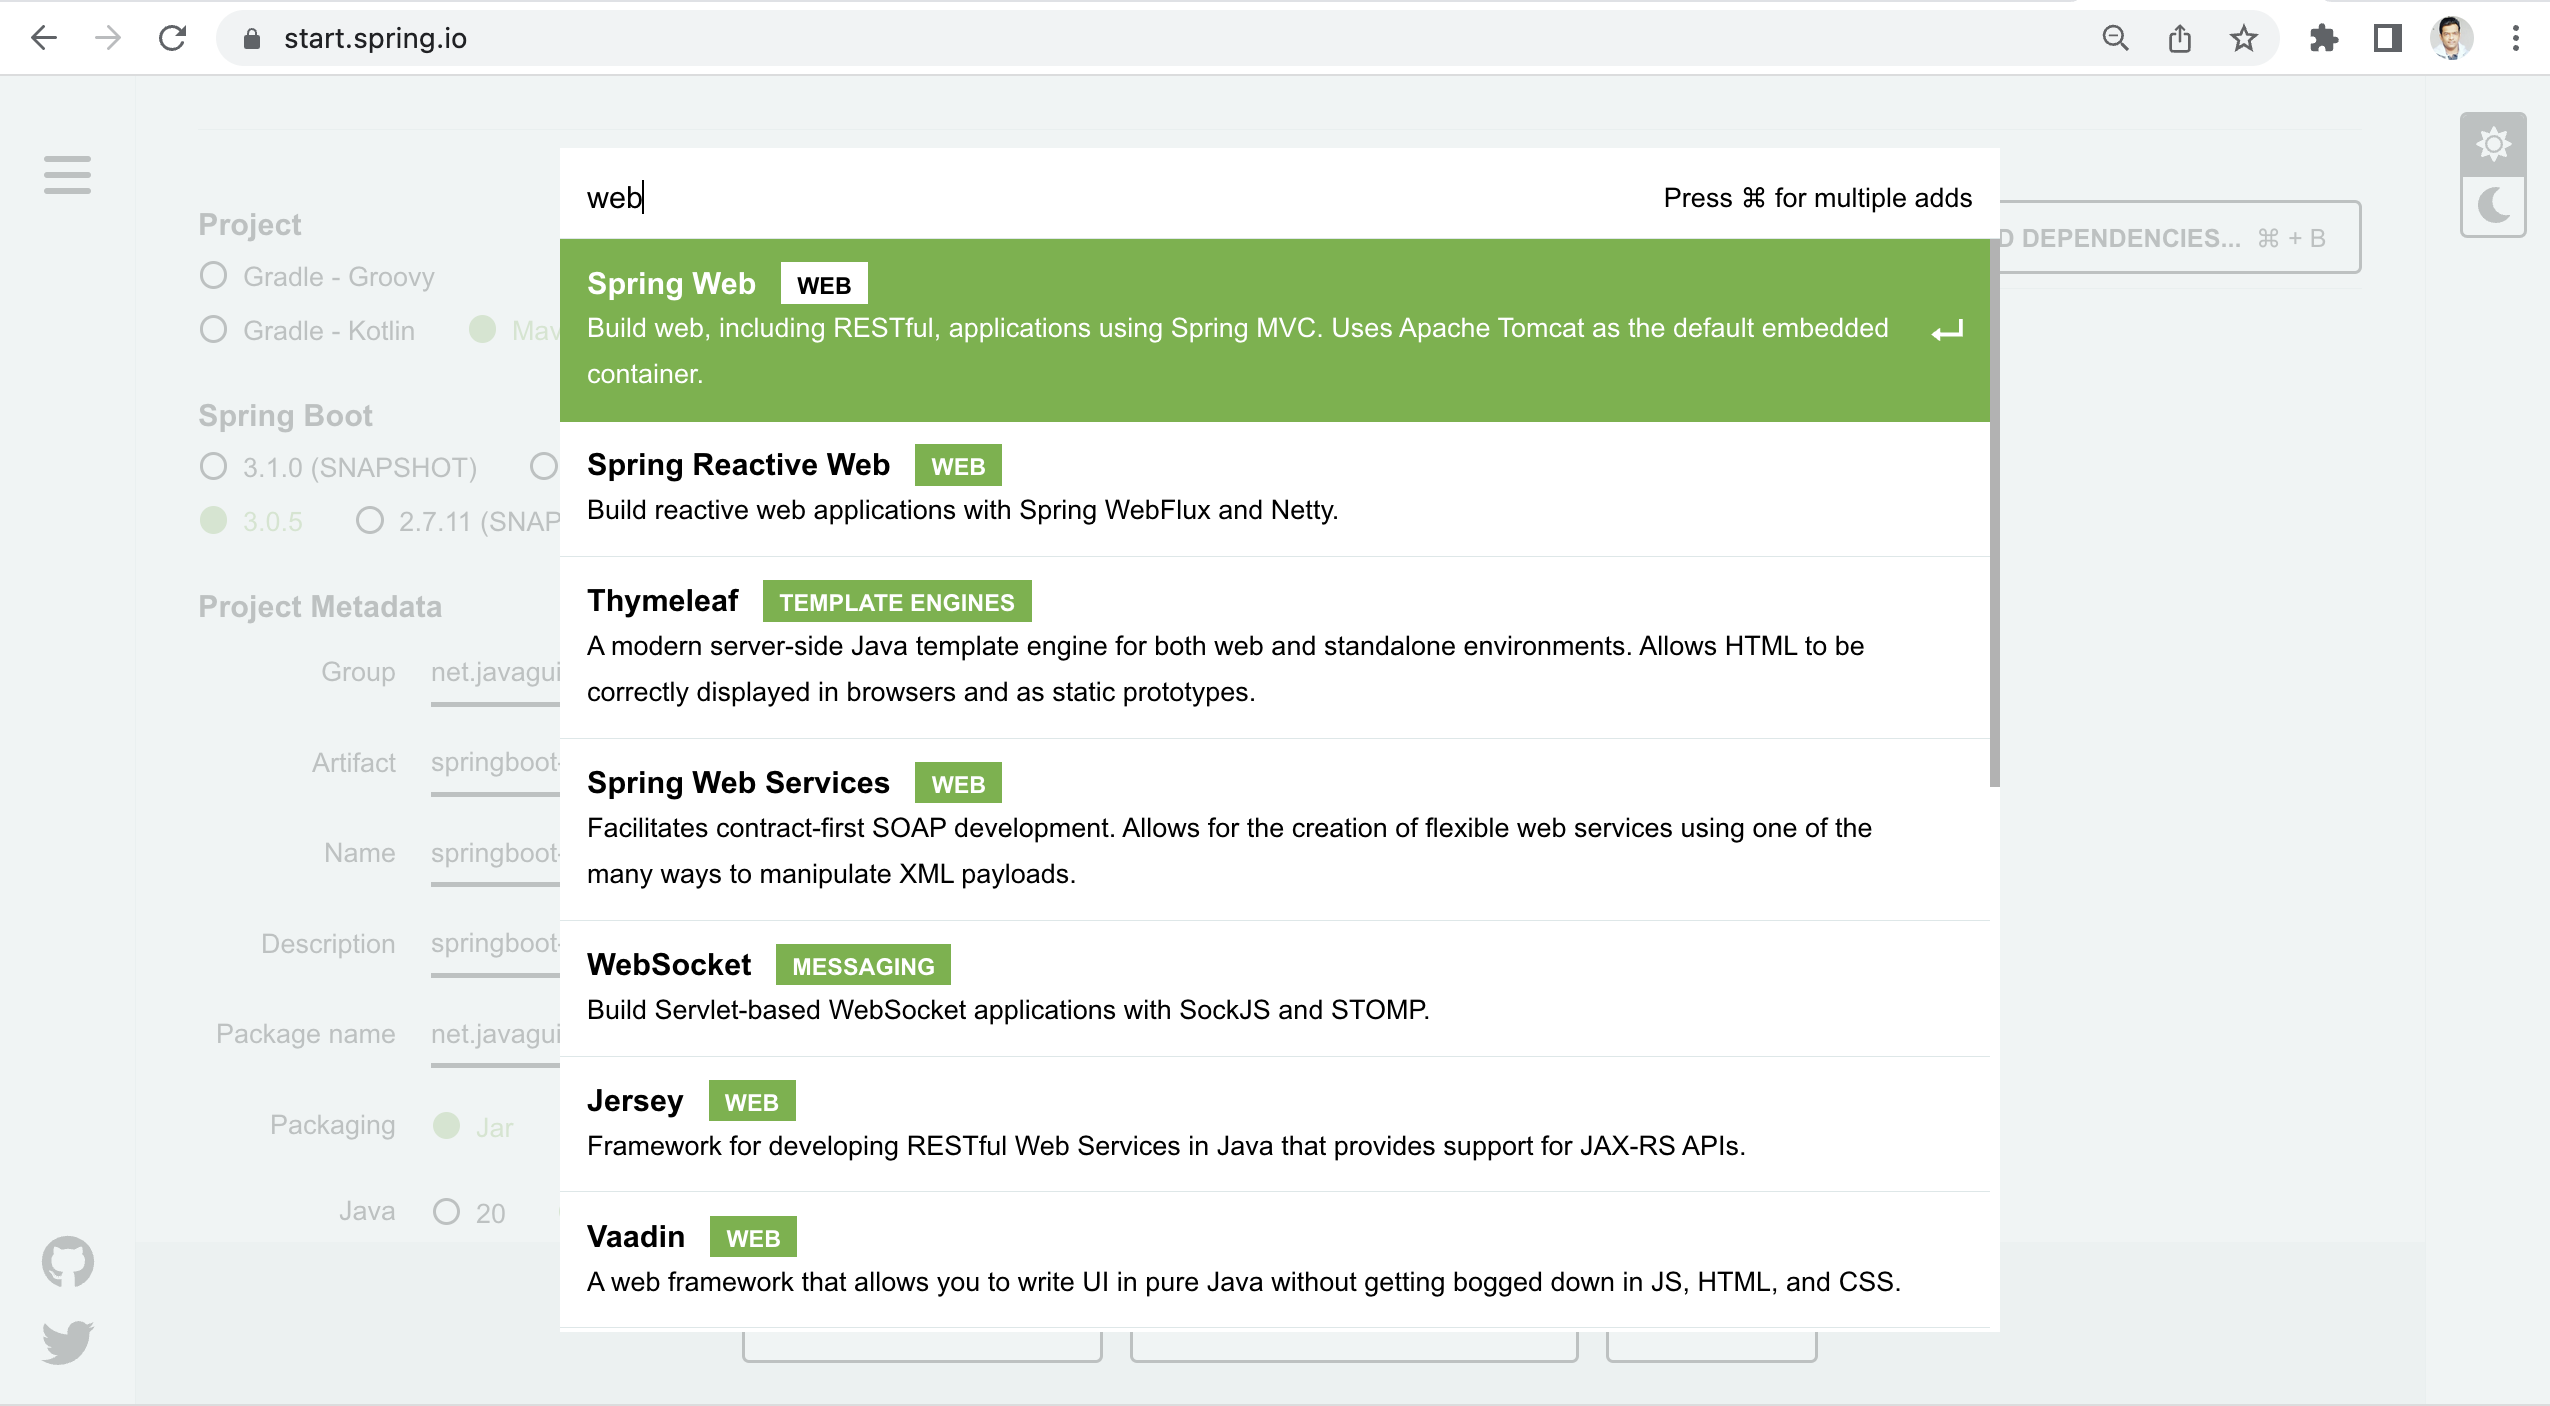Click the TEMPLATE ENGINES tag on Thymeleaf

click(x=897, y=602)
